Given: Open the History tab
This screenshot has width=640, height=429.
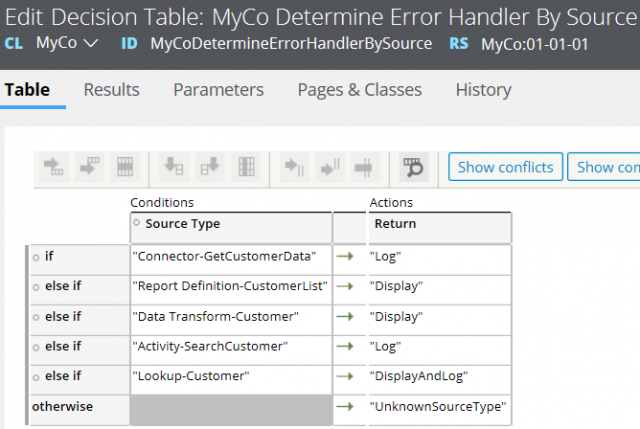Looking at the screenshot, I should pos(483,90).
